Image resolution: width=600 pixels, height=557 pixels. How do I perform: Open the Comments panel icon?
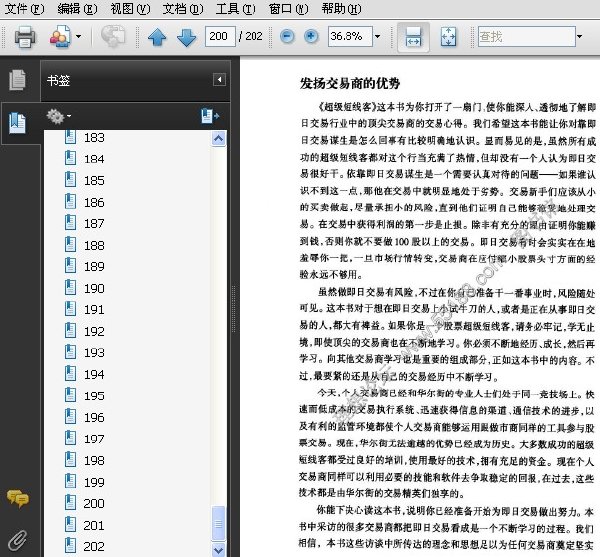pyautogui.click(x=18, y=498)
